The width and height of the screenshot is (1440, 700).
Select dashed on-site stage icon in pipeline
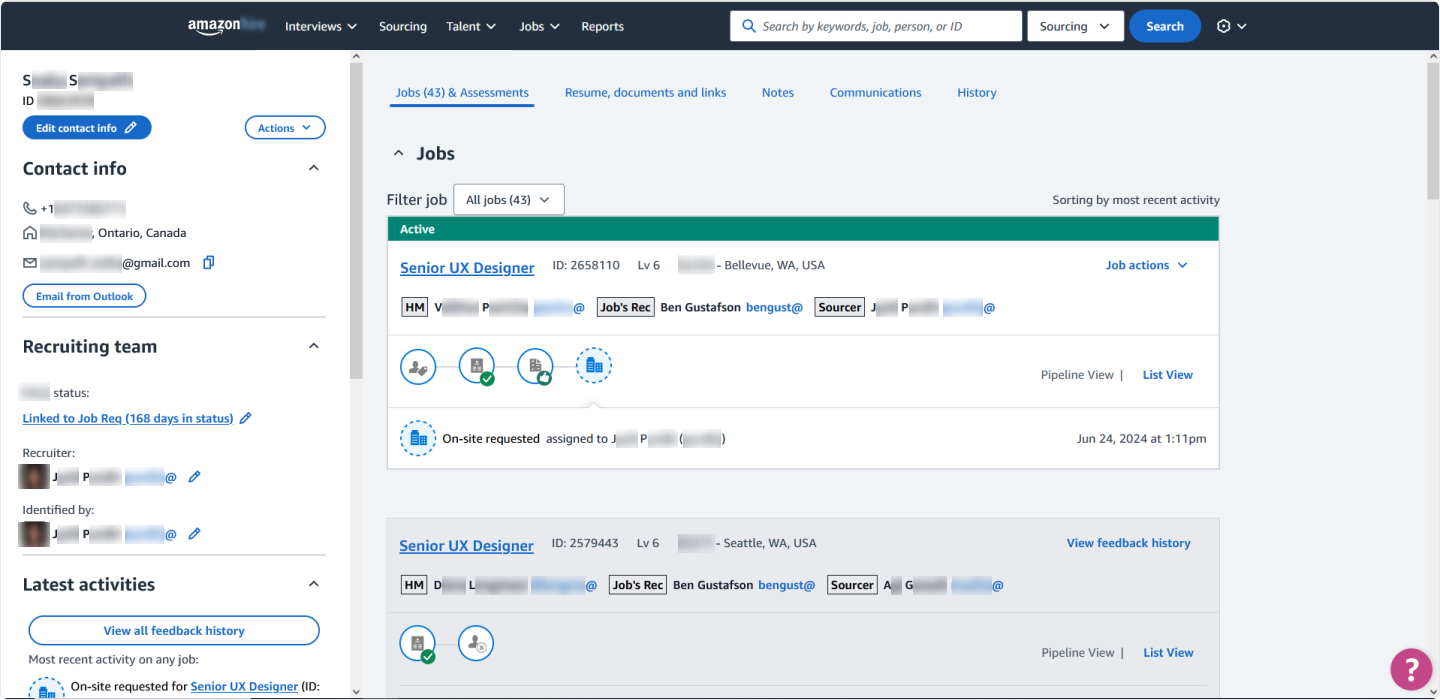pos(594,366)
